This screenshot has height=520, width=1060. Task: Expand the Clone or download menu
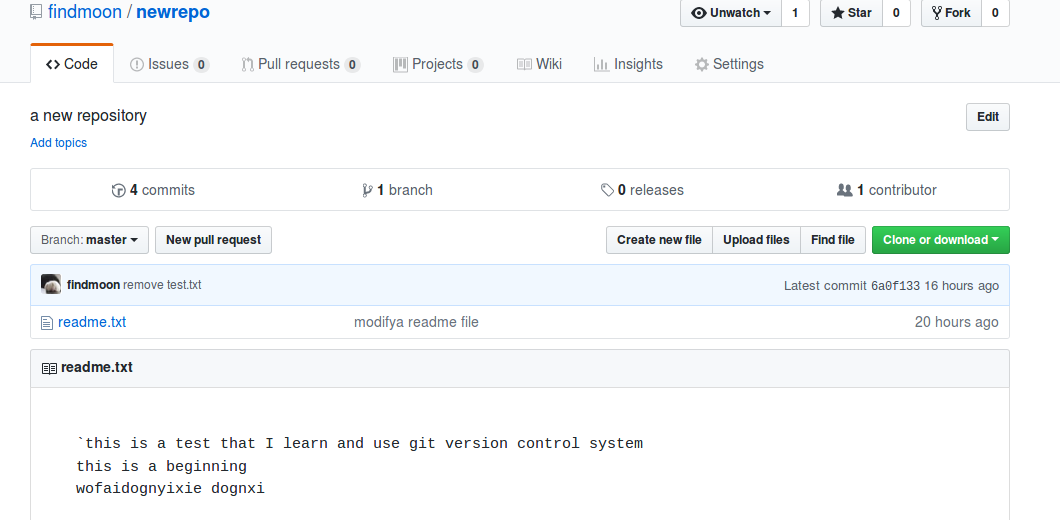coord(940,240)
